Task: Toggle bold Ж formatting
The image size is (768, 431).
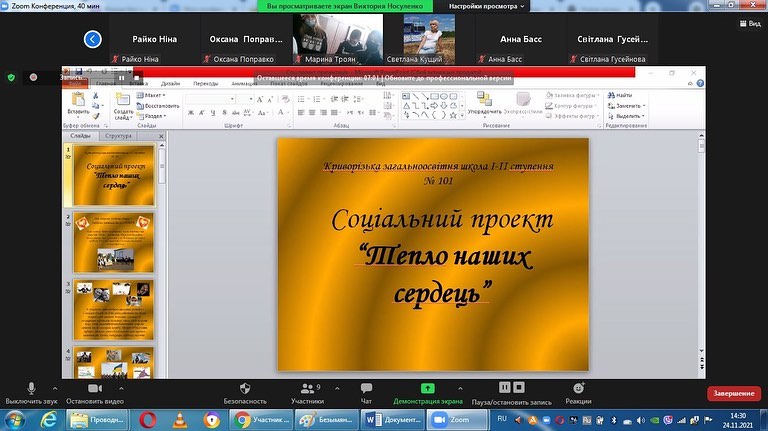Action: [191, 113]
